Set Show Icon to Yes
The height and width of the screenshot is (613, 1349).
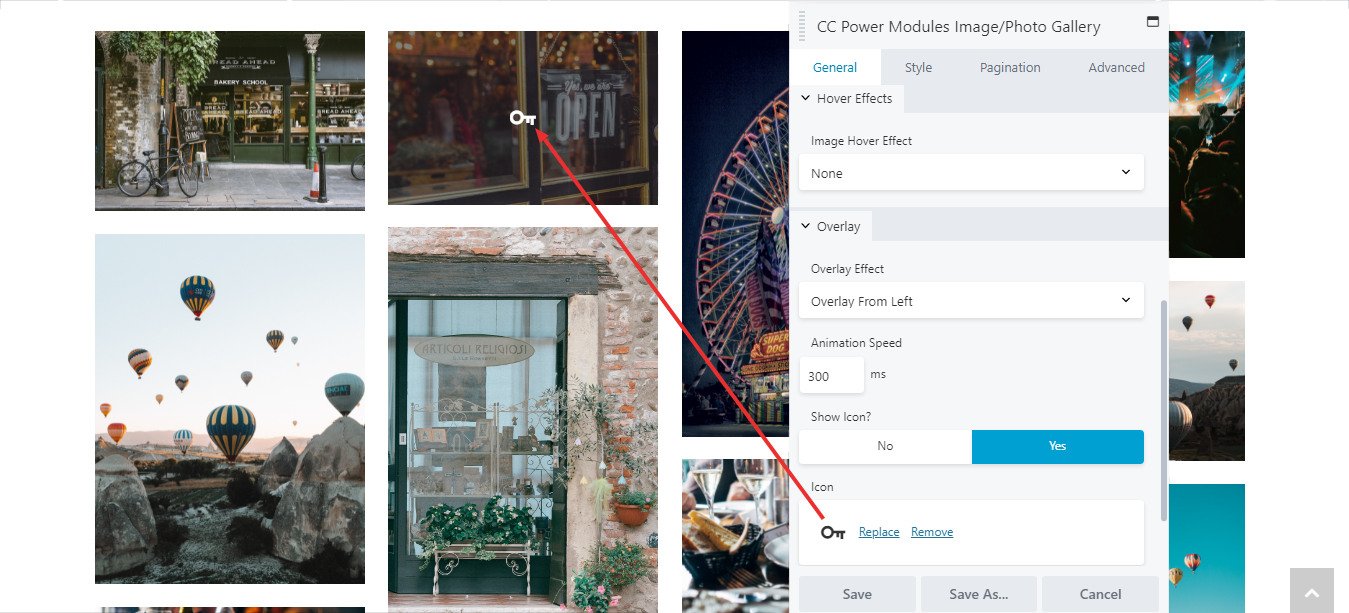1058,446
